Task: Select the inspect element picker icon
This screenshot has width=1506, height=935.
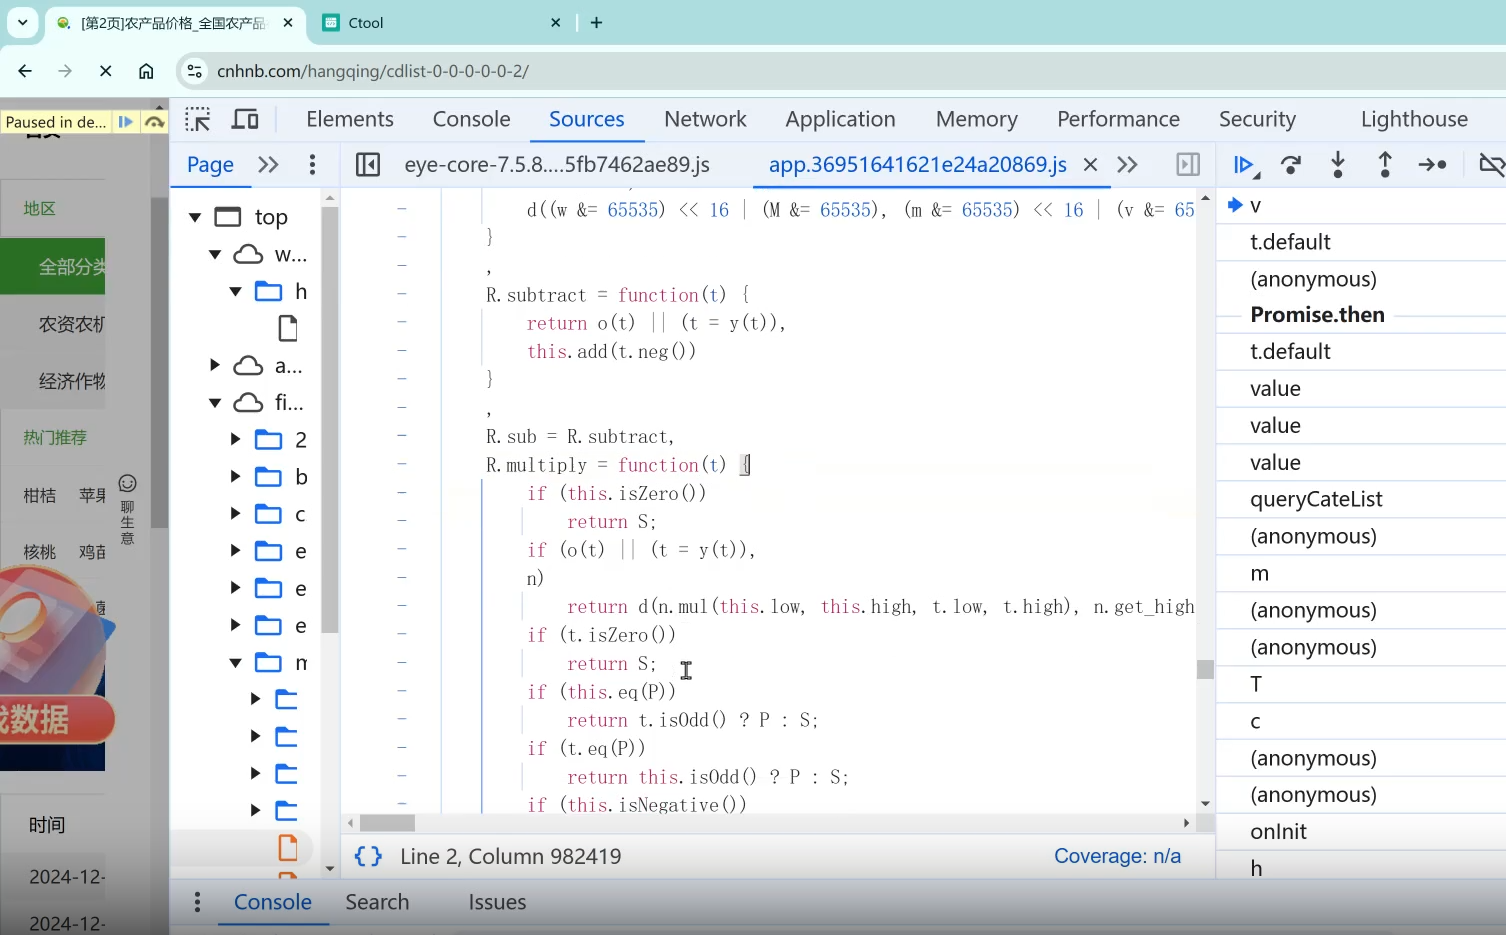Action: tap(197, 120)
